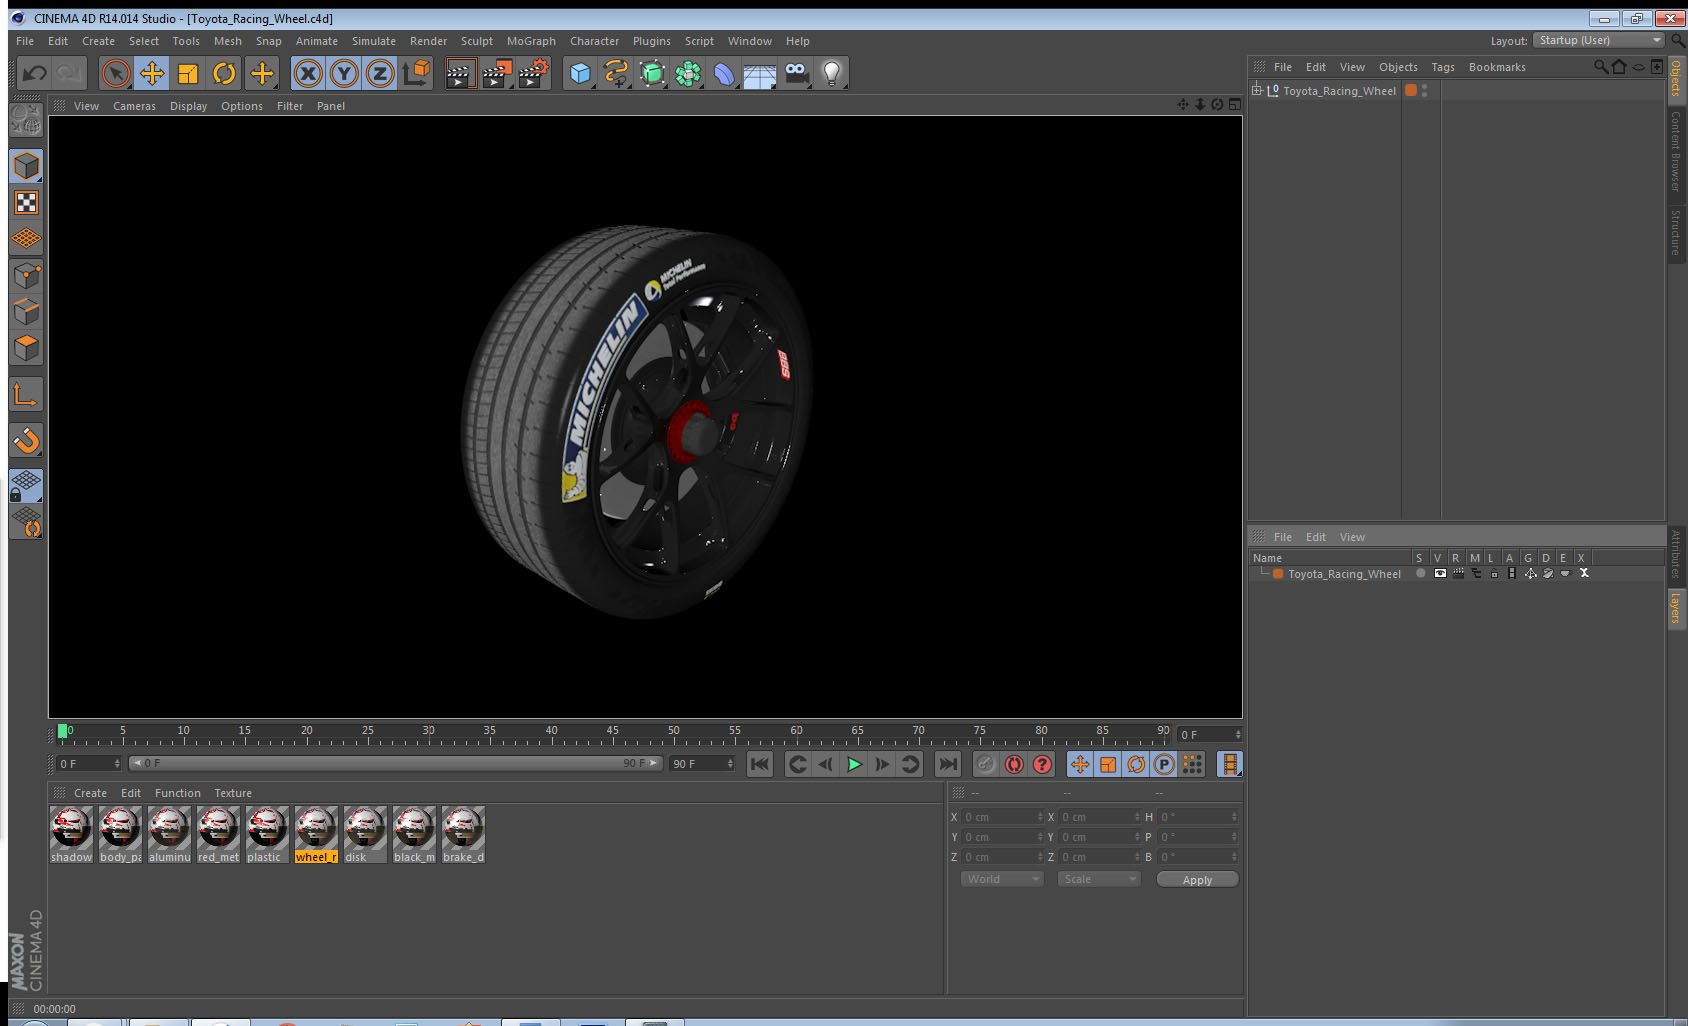
Task: Toggle the X axis lock
Action: coord(308,73)
